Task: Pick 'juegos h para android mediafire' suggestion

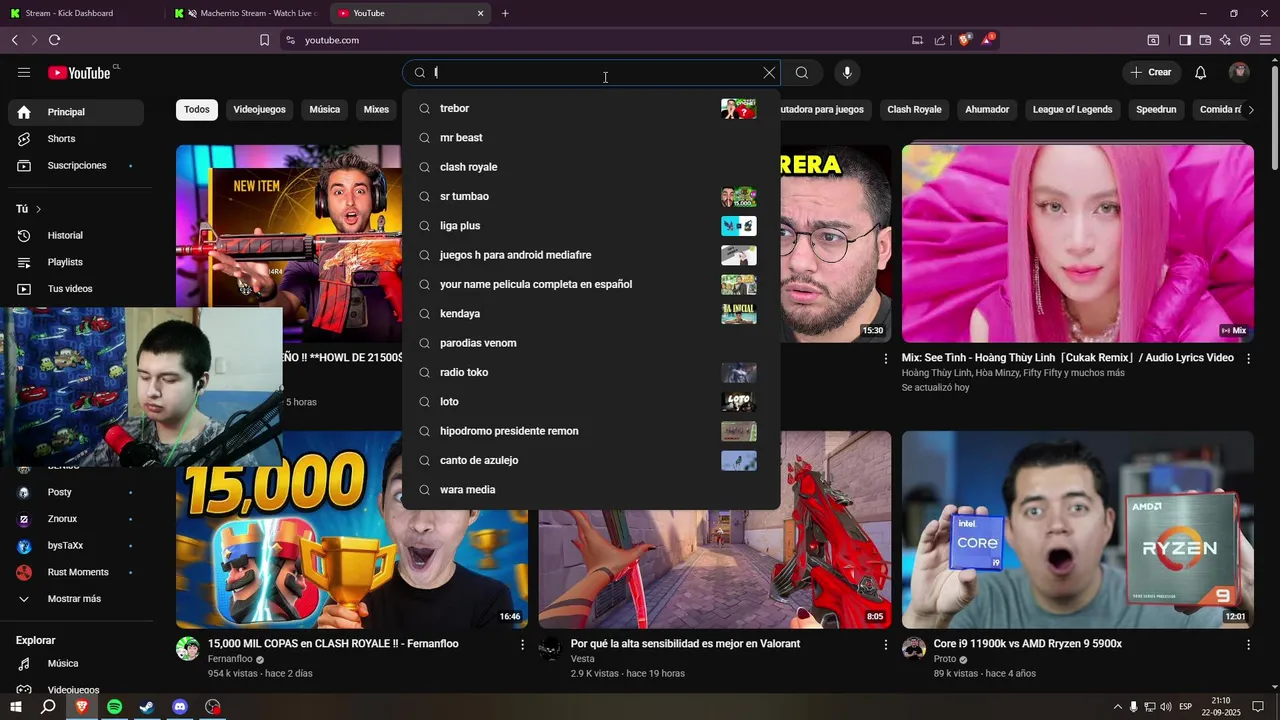Action: point(591,255)
